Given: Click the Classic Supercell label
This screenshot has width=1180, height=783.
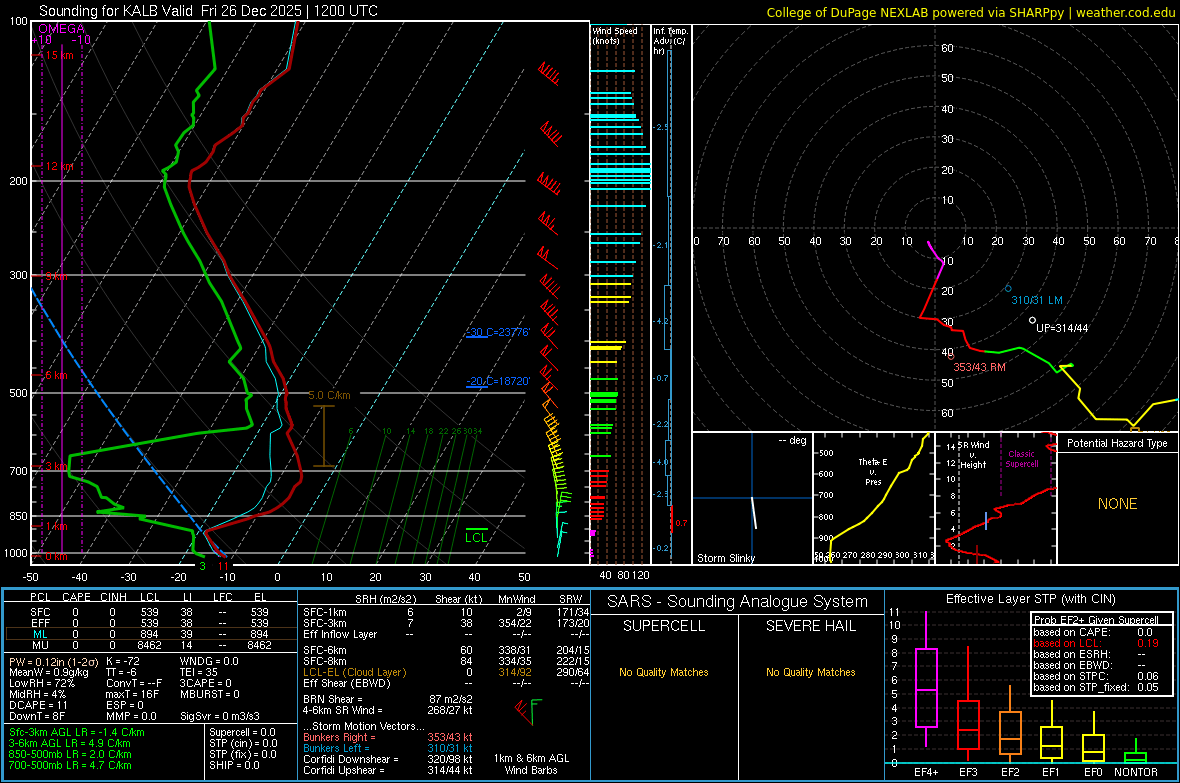Looking at the screenshot, I should coord(1021,459).
